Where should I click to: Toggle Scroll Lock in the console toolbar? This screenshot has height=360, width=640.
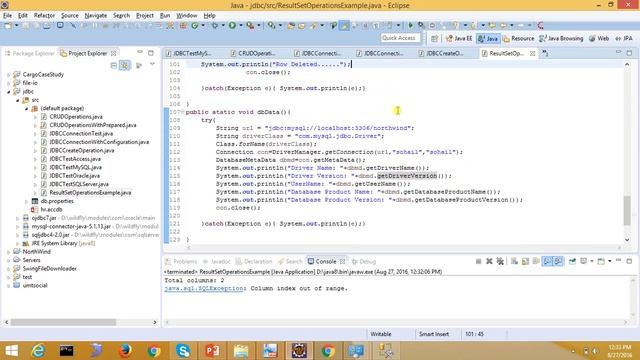[525, 261]
